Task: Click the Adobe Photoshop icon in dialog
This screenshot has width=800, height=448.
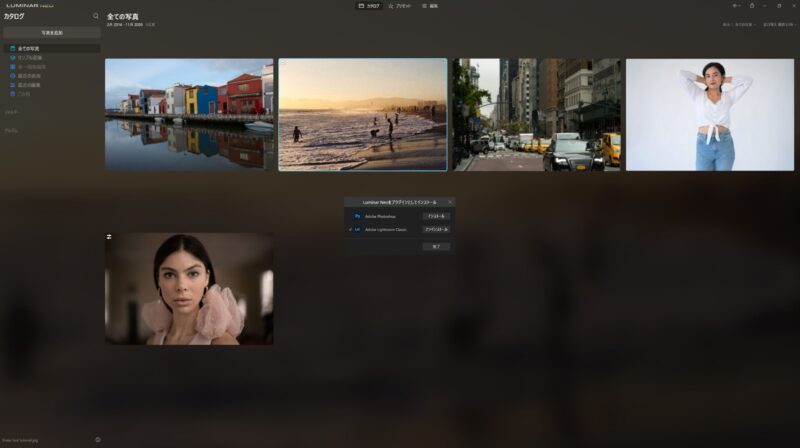Action: click(x=357, y=216)
